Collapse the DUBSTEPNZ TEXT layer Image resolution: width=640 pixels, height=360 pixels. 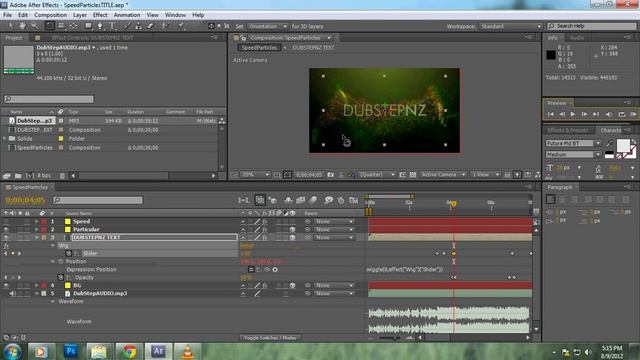click(36, 237)
